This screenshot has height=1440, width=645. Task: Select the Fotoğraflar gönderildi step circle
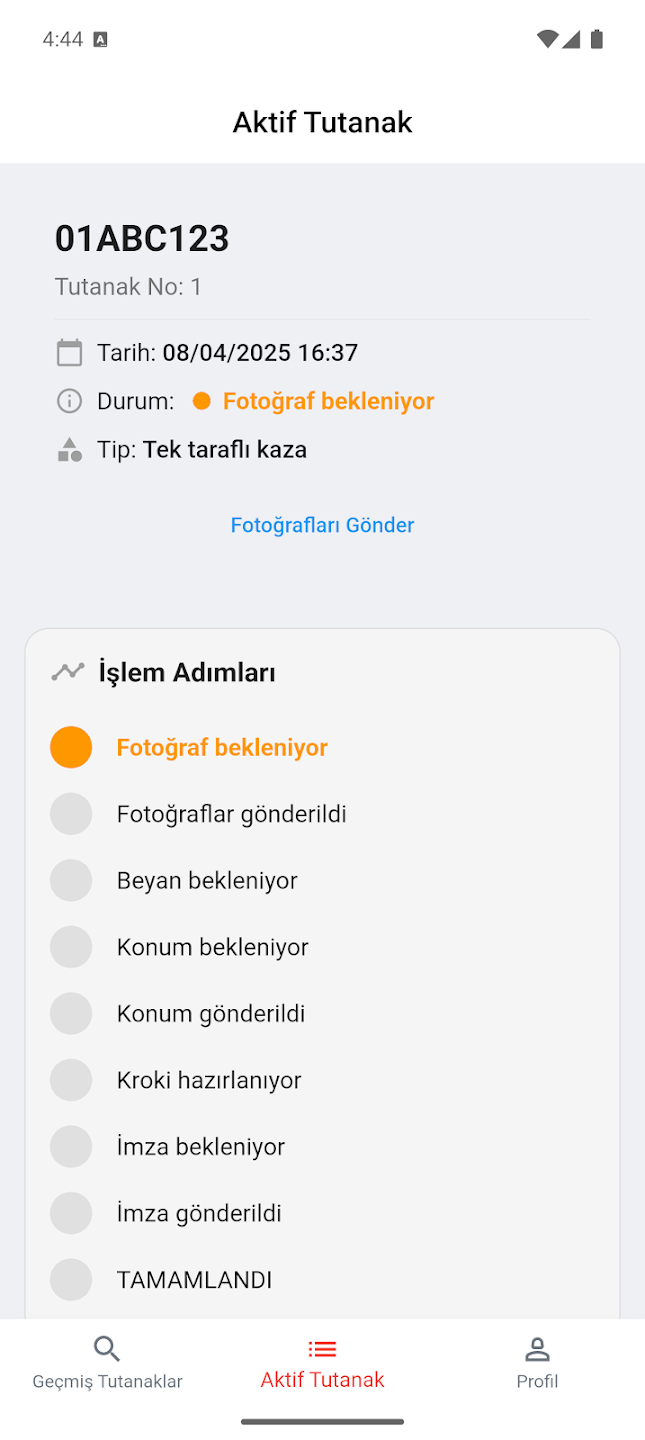(71, 814)
